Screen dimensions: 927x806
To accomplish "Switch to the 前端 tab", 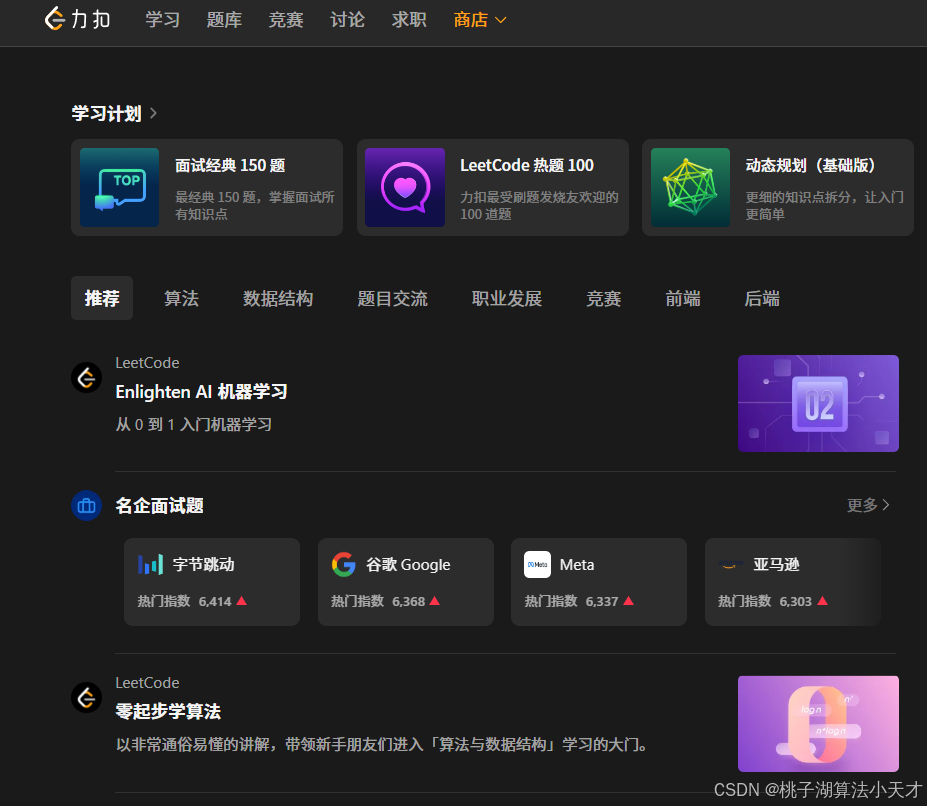I will click(x=683, y=298).
